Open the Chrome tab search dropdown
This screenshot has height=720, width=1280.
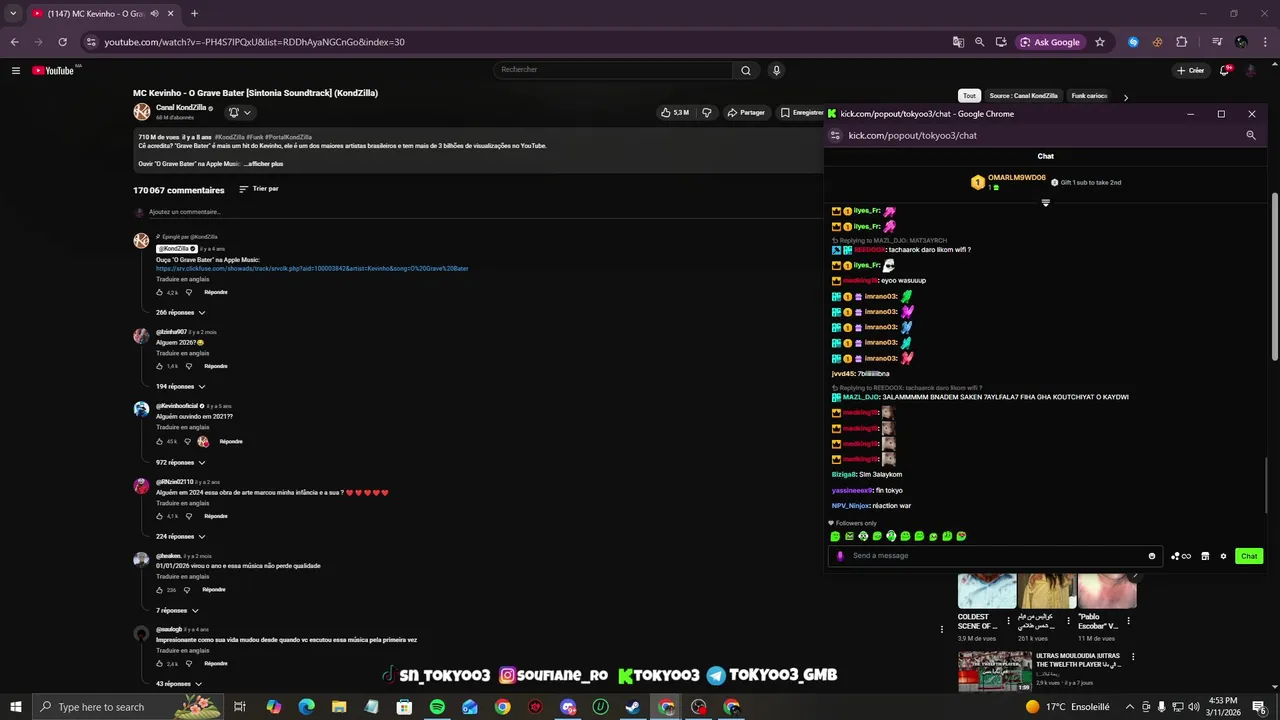(x=13, y=13)
